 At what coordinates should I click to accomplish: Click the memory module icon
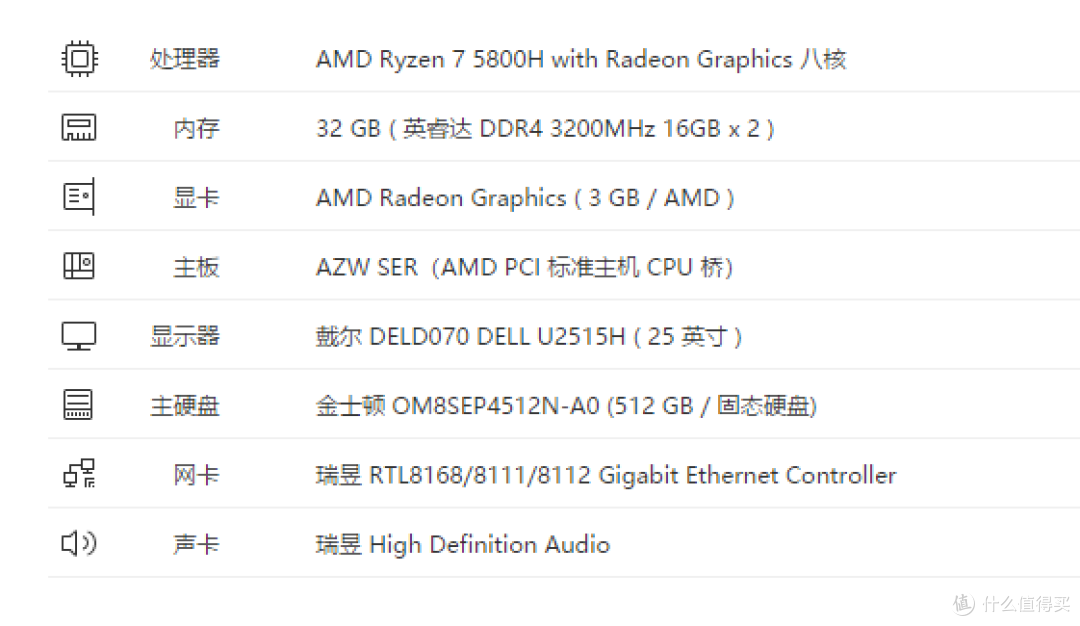pos(79,127)
